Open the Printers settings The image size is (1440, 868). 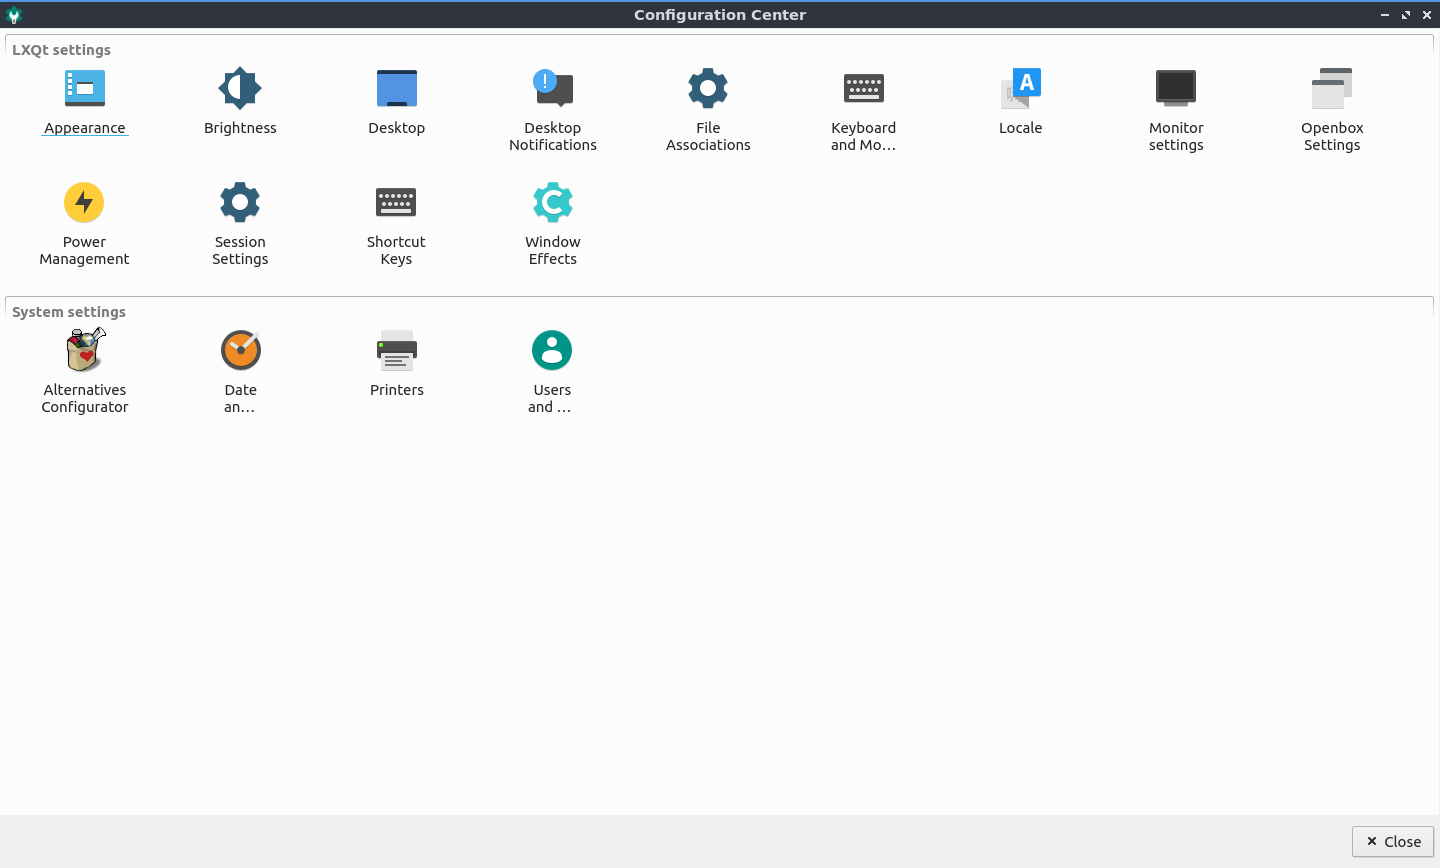[397, 351]
